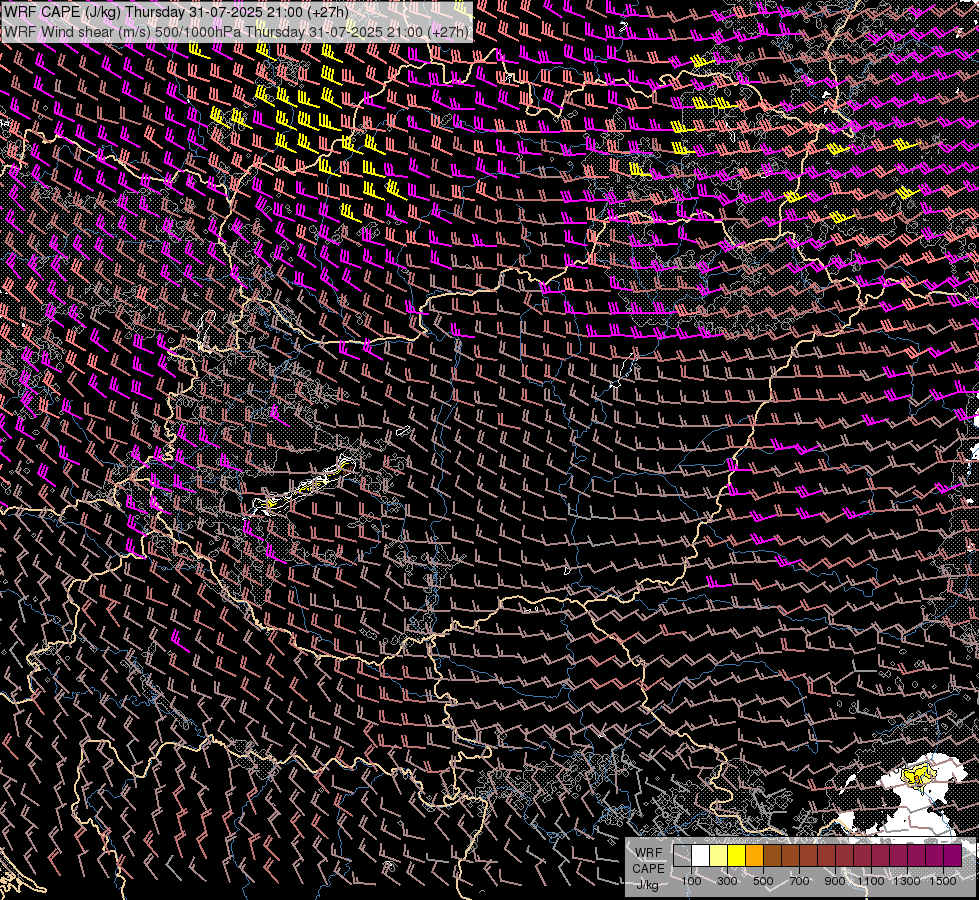Click the '100' legend value

coord(691,881)
